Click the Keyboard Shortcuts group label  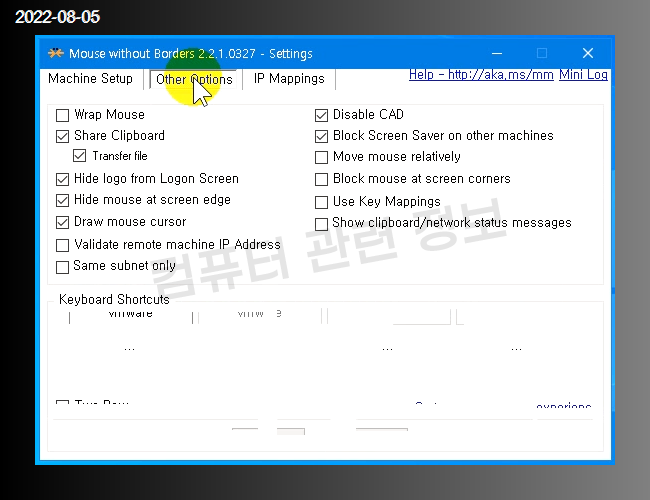[x=114, y=299]
